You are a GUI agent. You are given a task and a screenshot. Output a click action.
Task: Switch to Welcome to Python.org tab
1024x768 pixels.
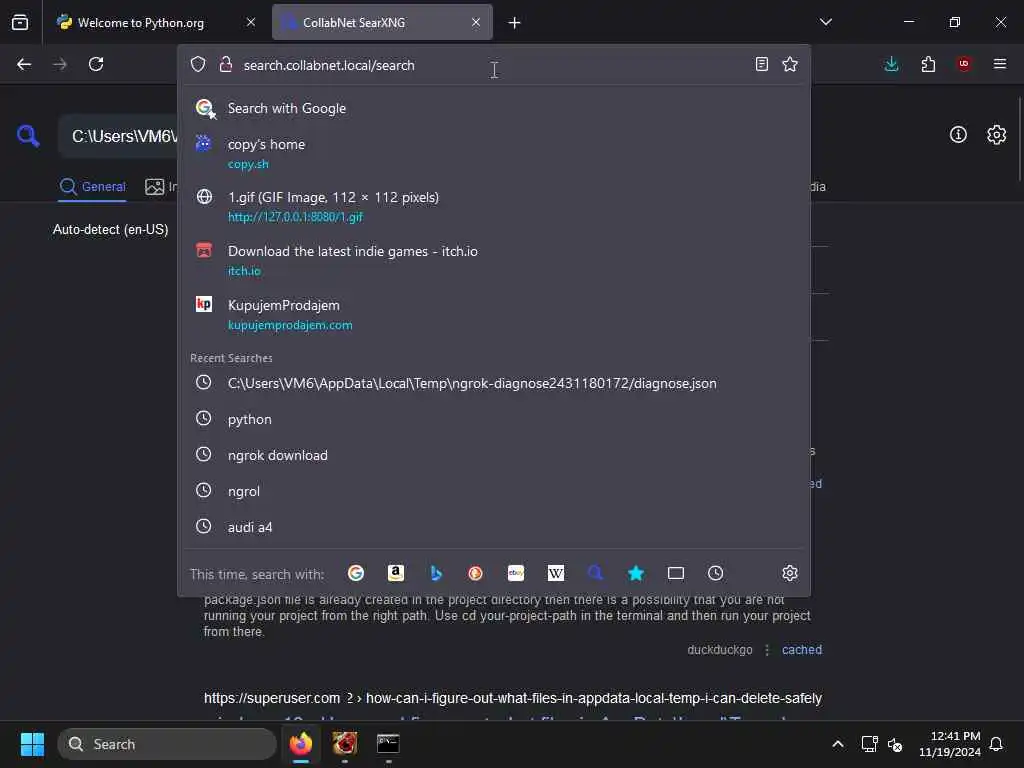coord(157,23)
